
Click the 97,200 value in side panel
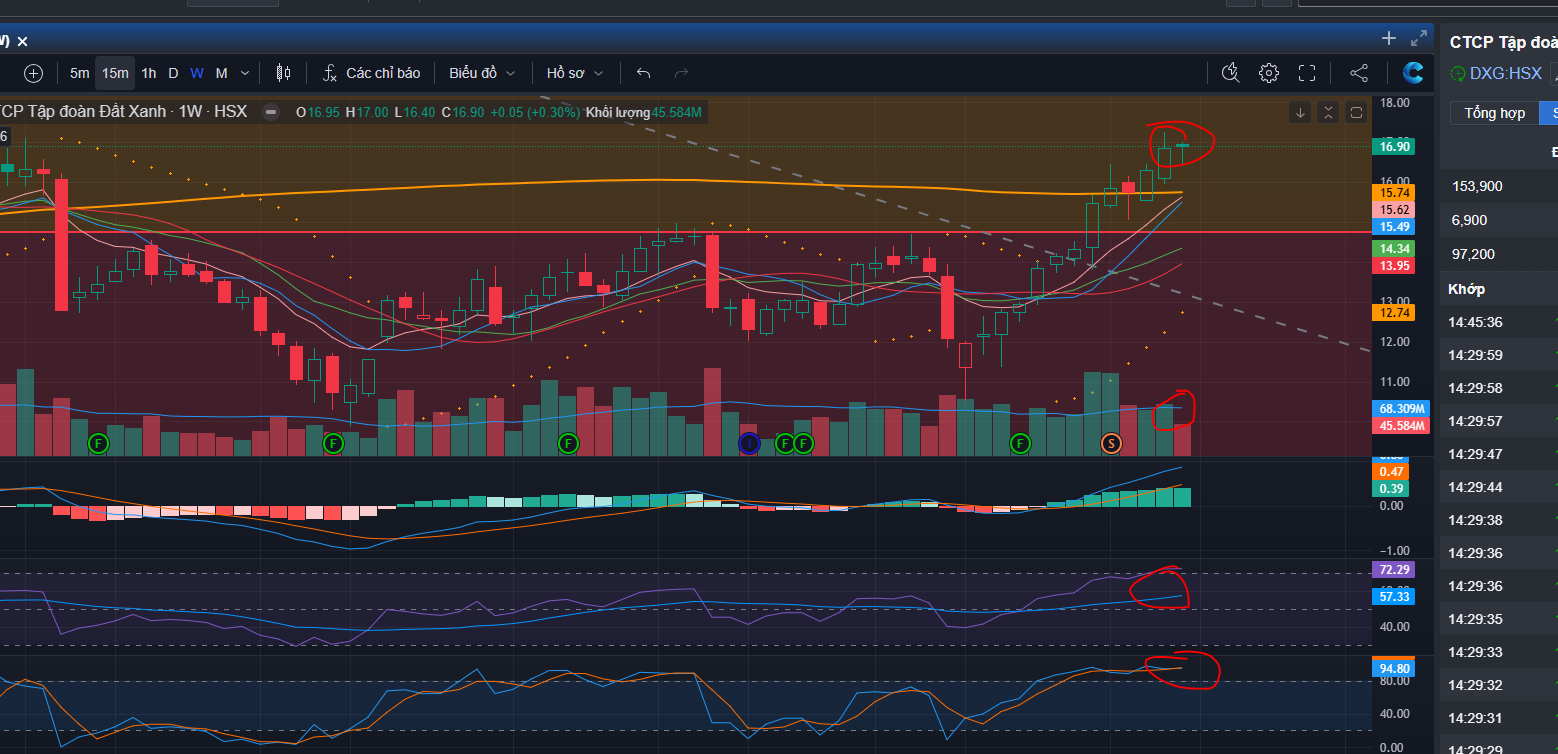click(1473, 254)
